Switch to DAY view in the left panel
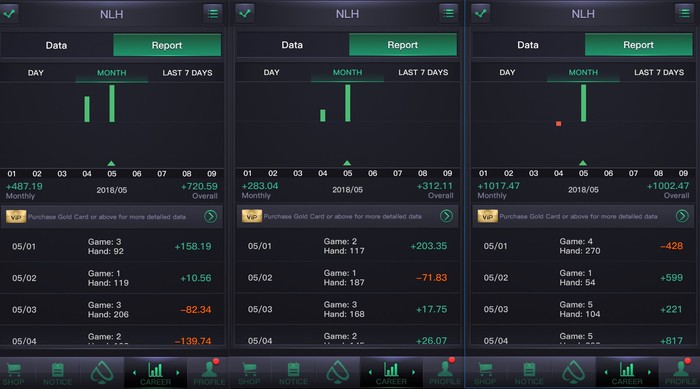This screenshot has width=700, height=389. tap(36, 73)
